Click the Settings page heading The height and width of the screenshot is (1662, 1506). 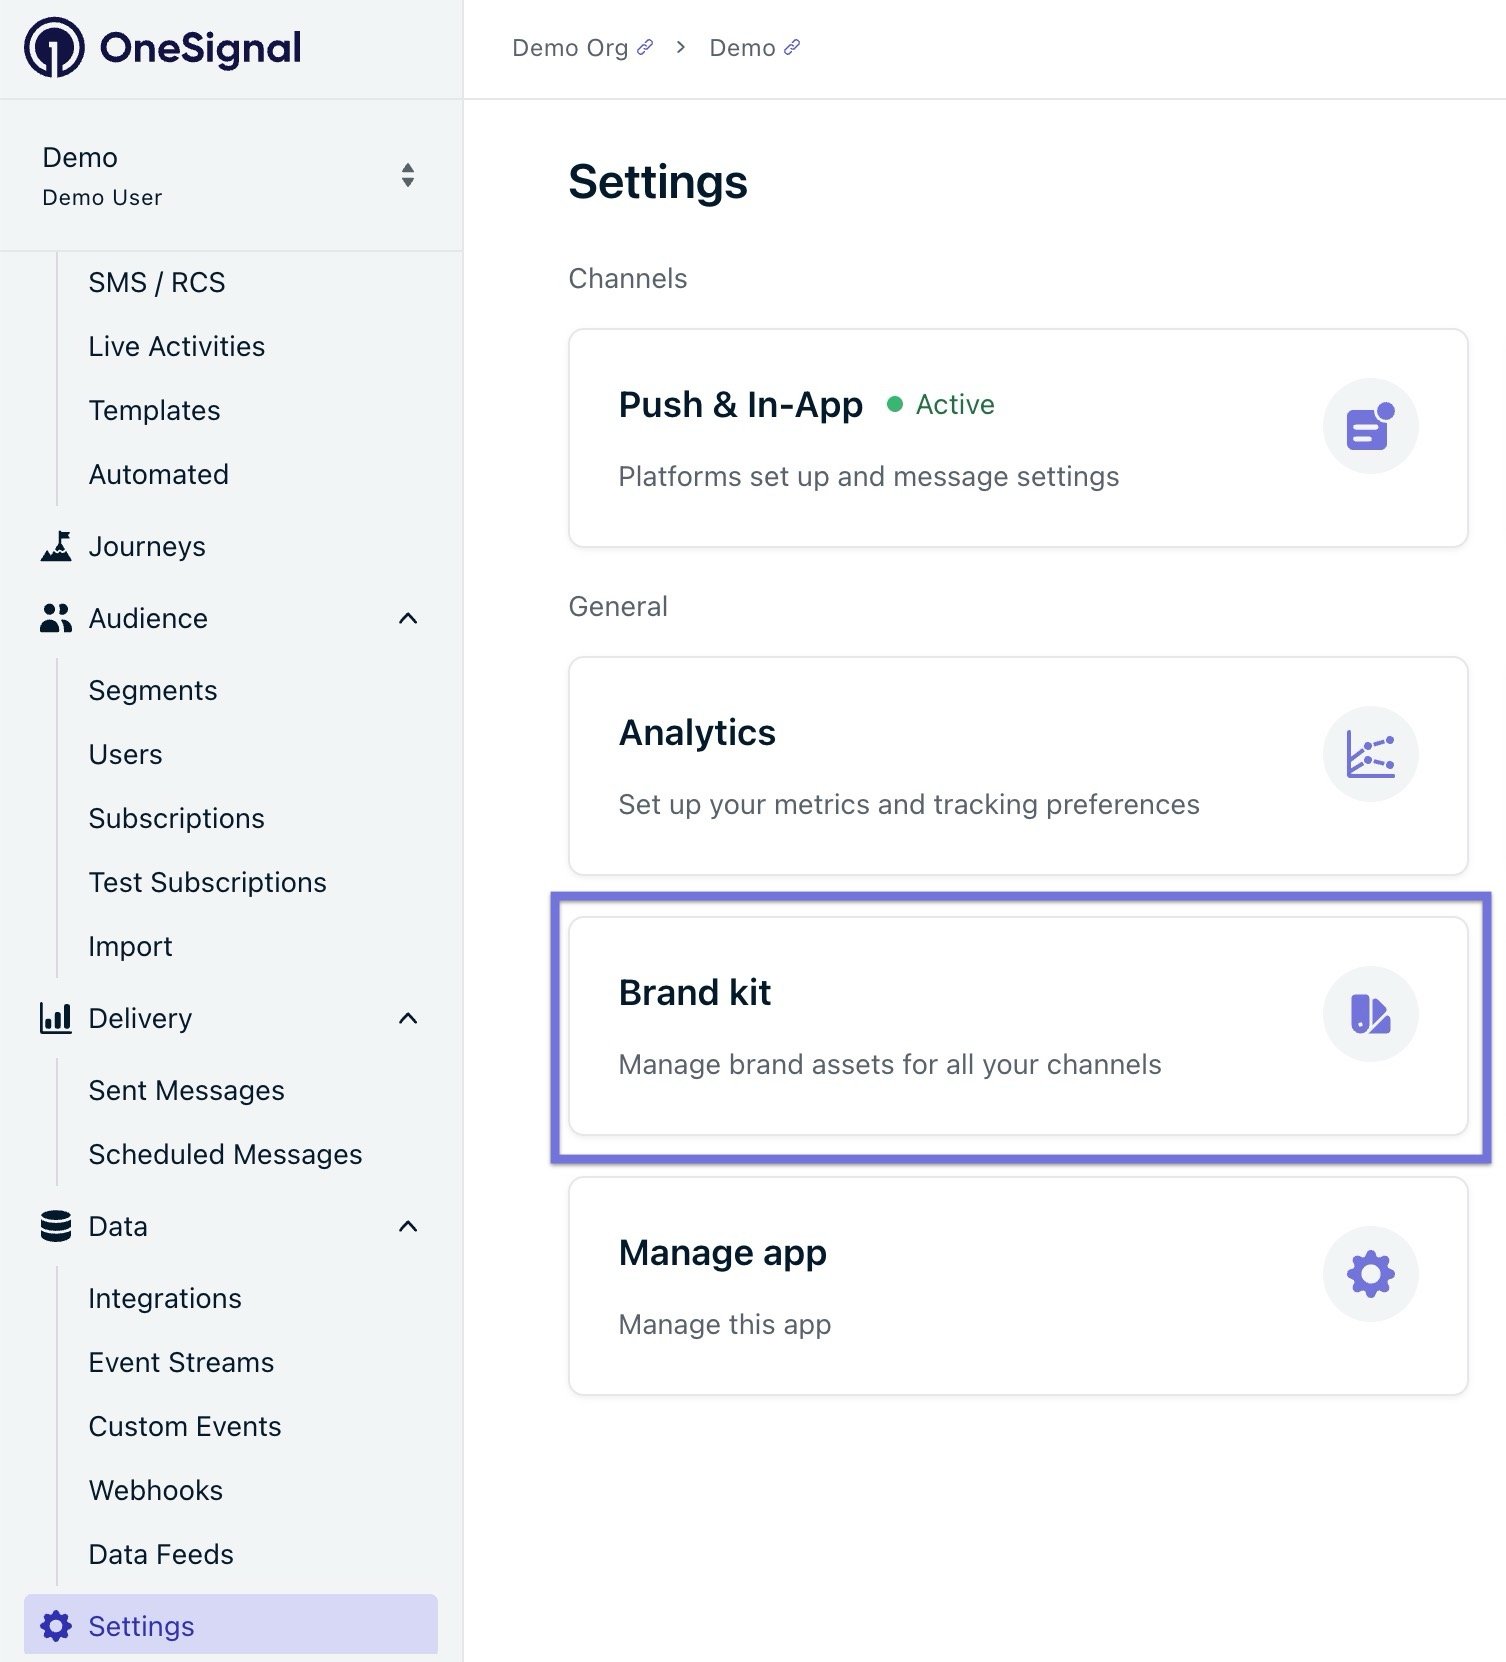[x=658, y=182]
